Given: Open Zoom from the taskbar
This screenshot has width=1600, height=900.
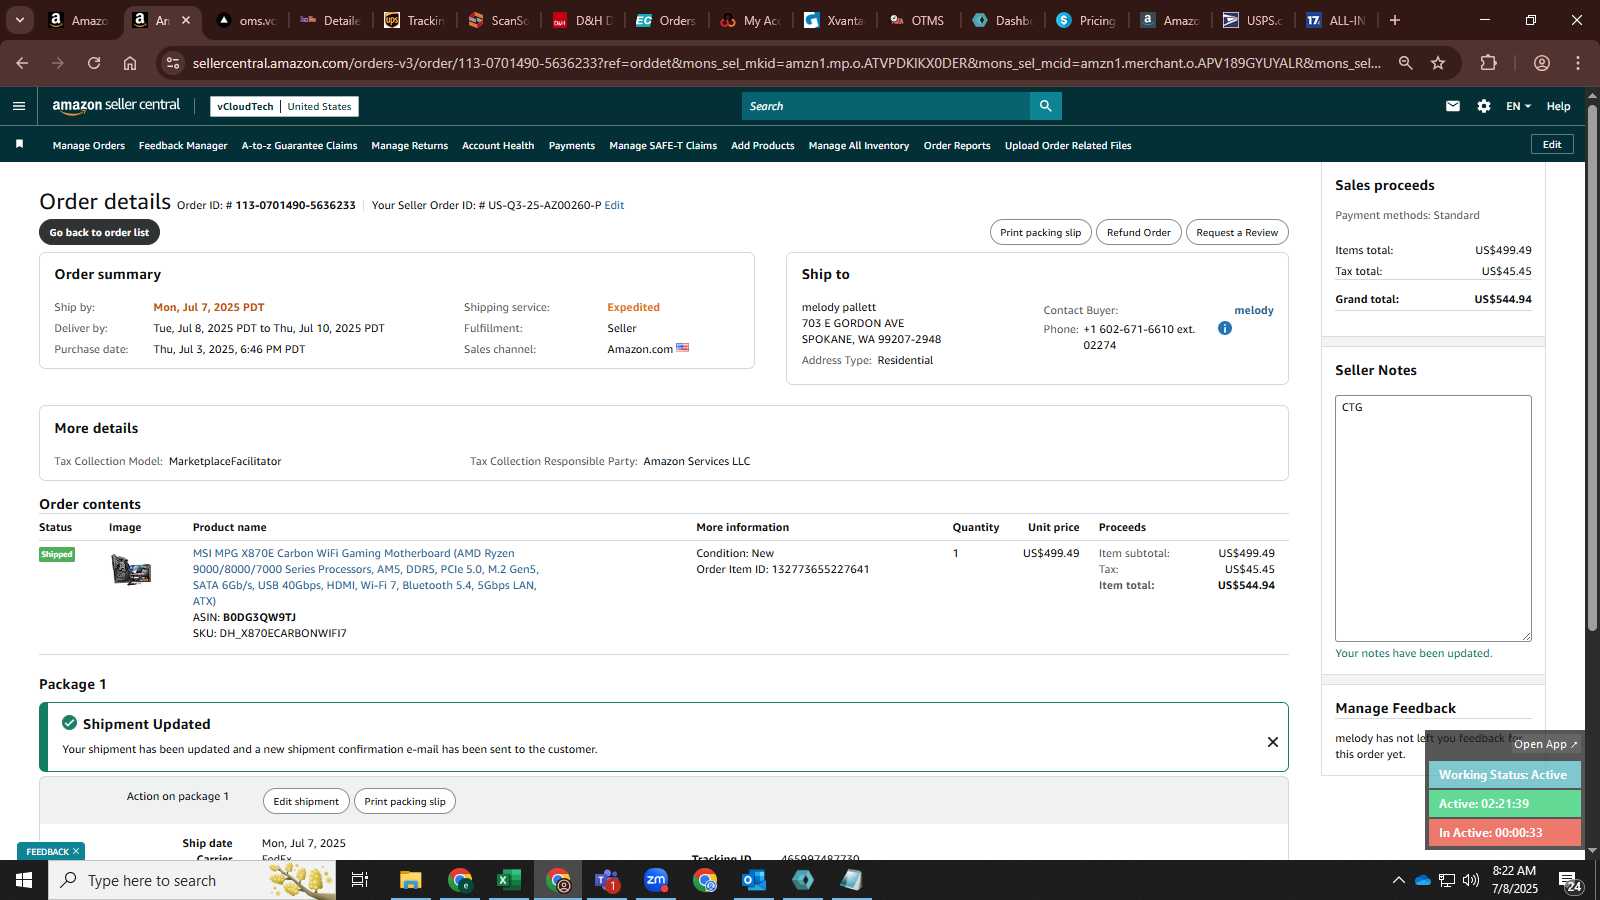Looking at the screenshot, I should tap(656, 880).
